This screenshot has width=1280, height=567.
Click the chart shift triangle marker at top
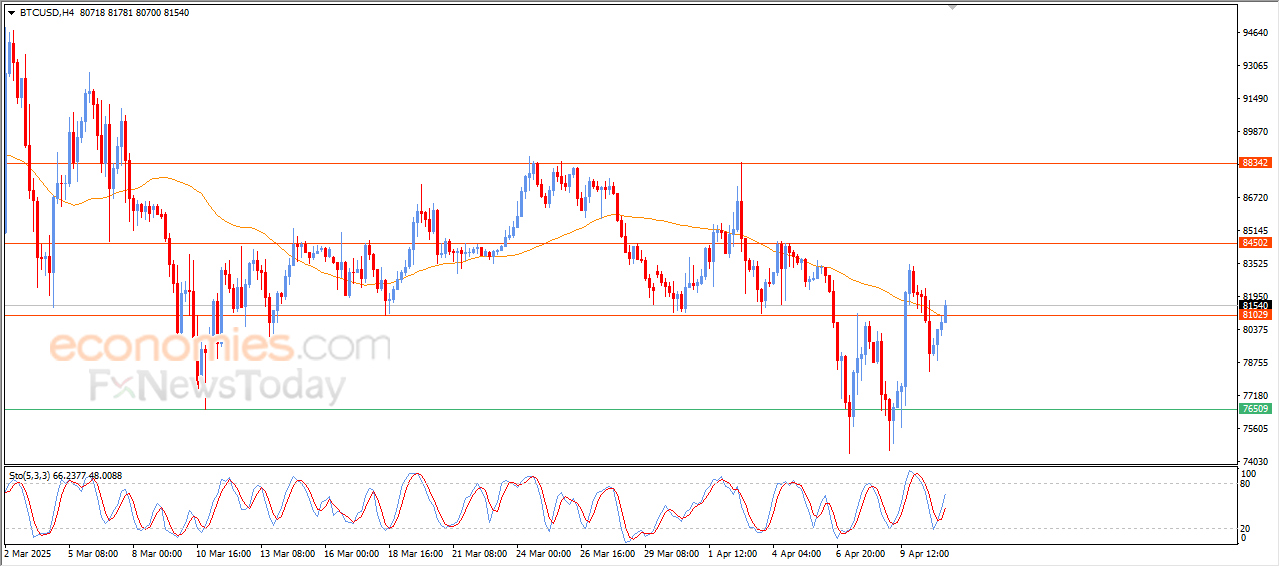click(x=953, y=7)
